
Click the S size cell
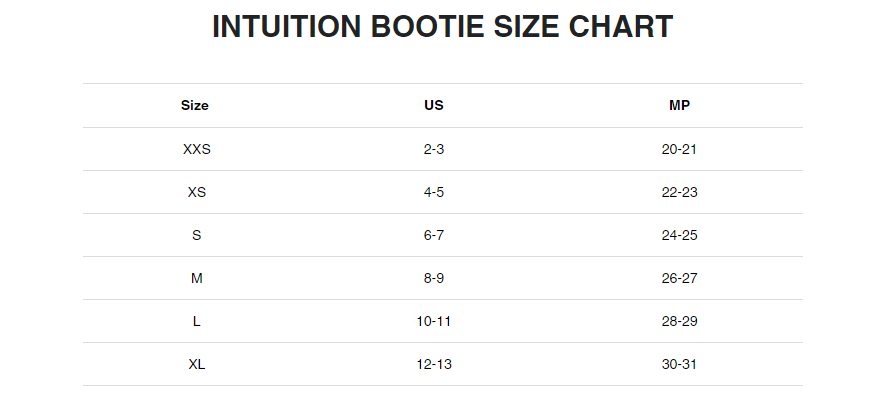(196, 235)
